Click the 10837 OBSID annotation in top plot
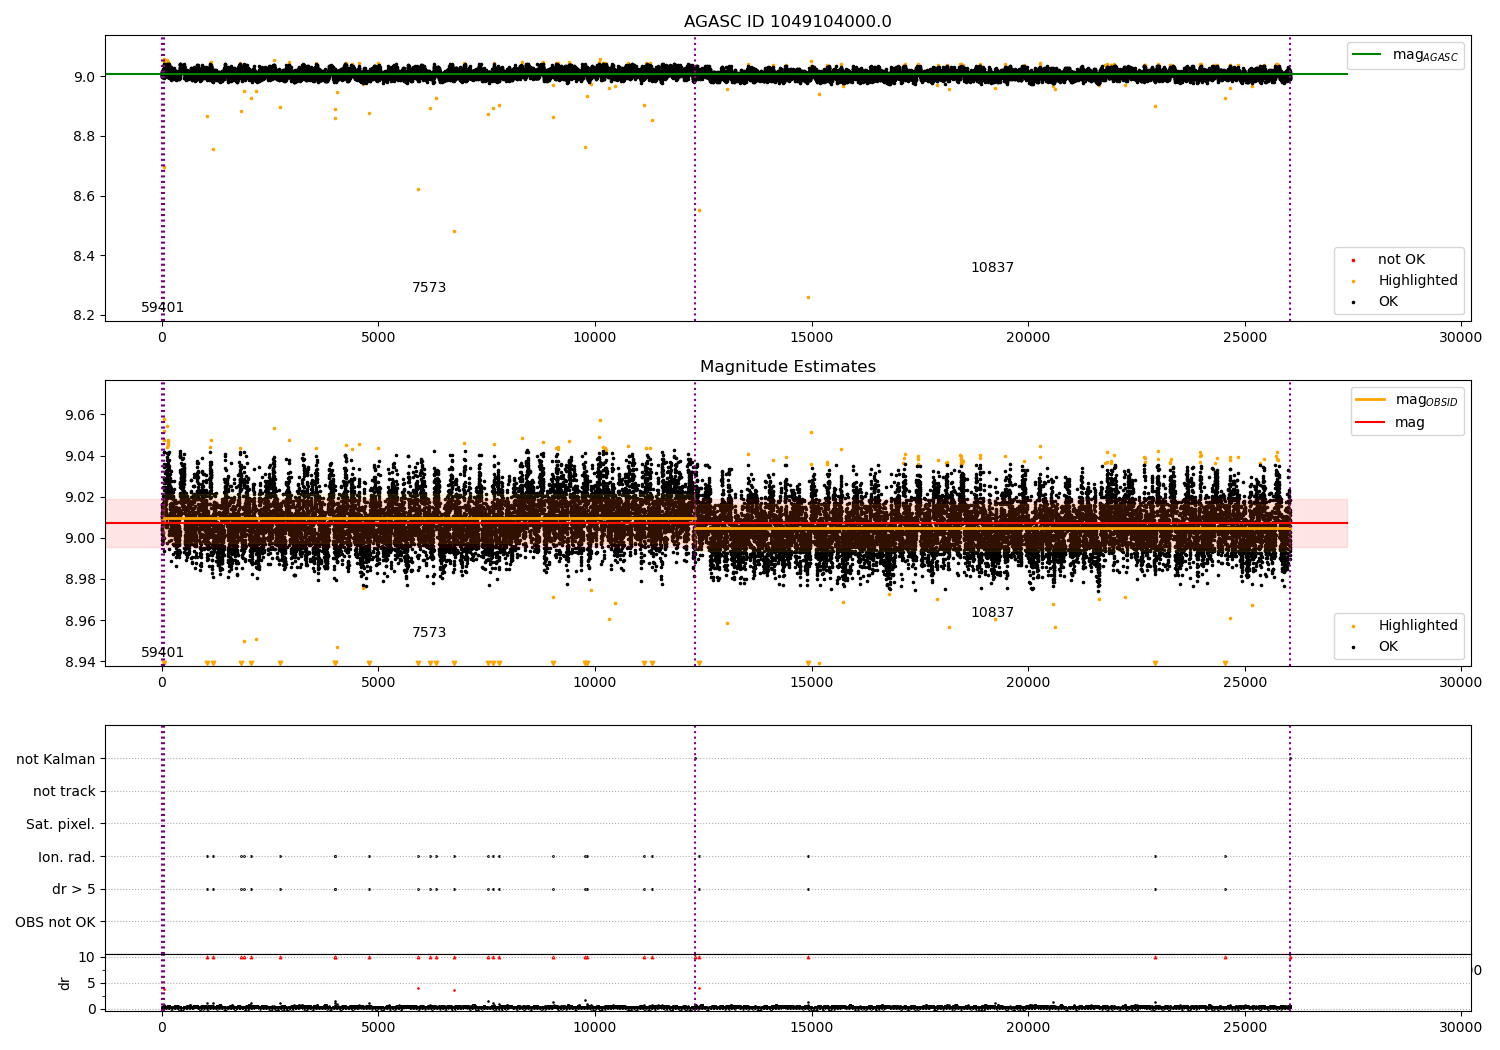This screenshot has width=1500, height=1050. pyautogui.click(x=992, y=268)
